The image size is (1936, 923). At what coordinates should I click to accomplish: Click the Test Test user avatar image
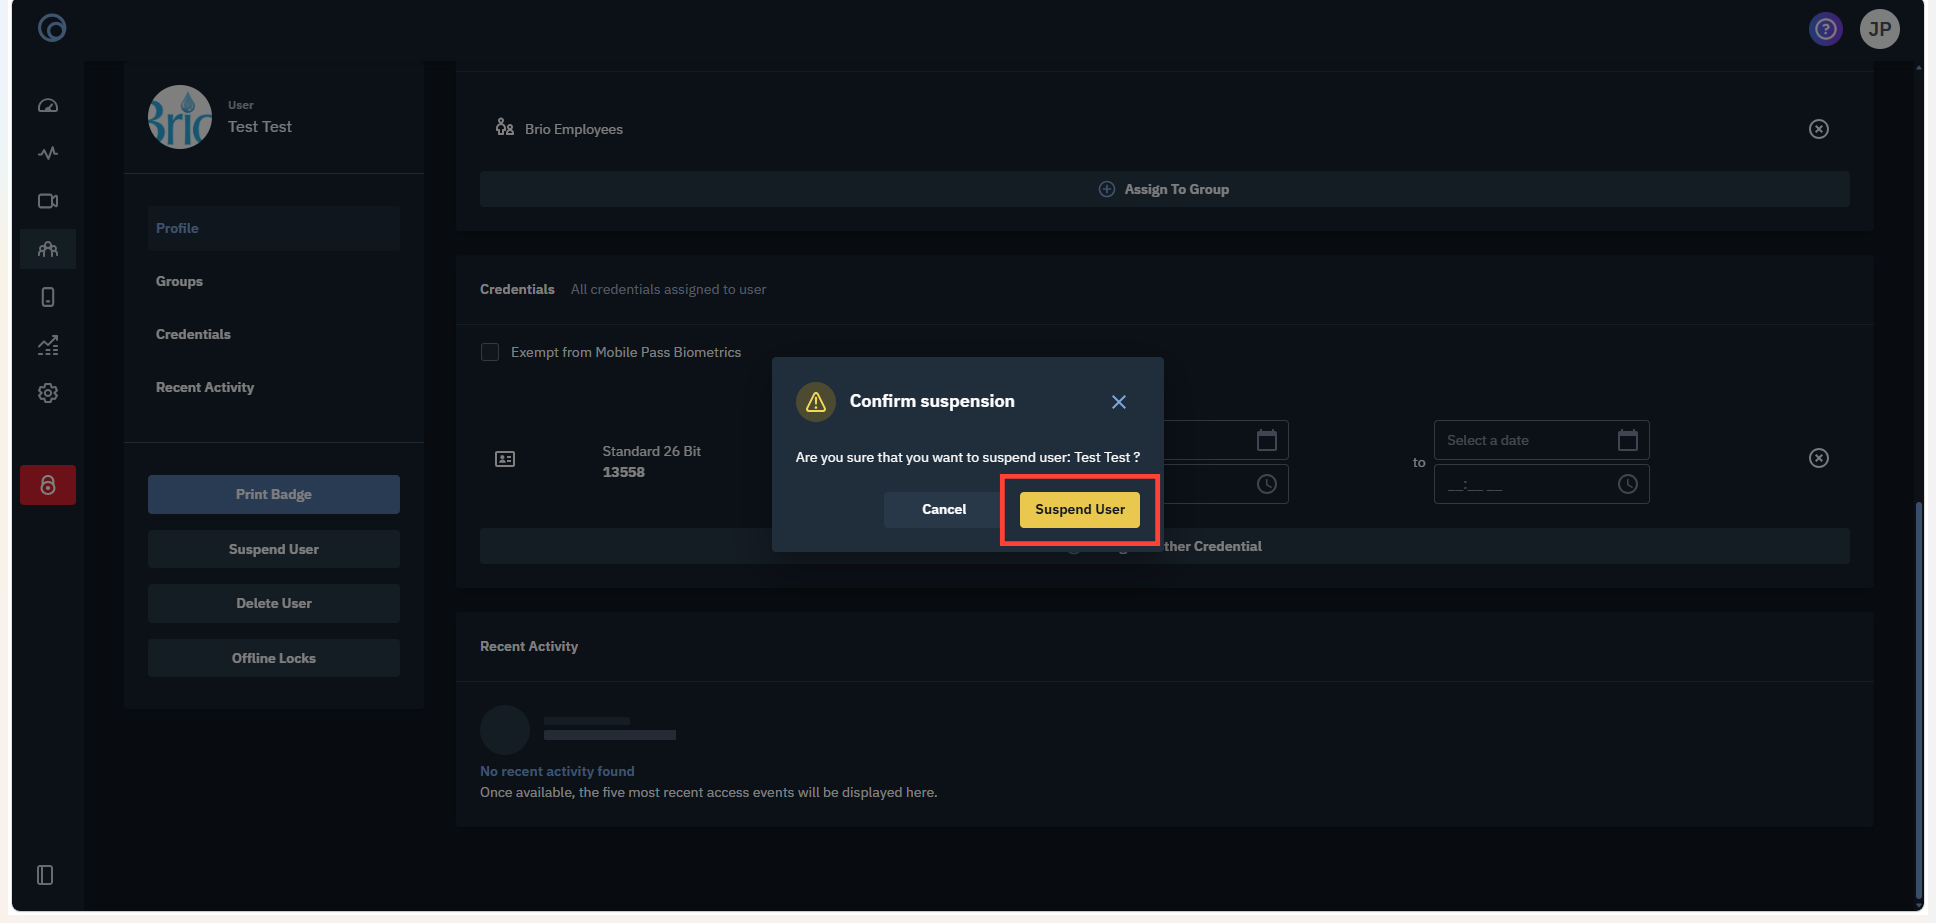click(180, 117)
